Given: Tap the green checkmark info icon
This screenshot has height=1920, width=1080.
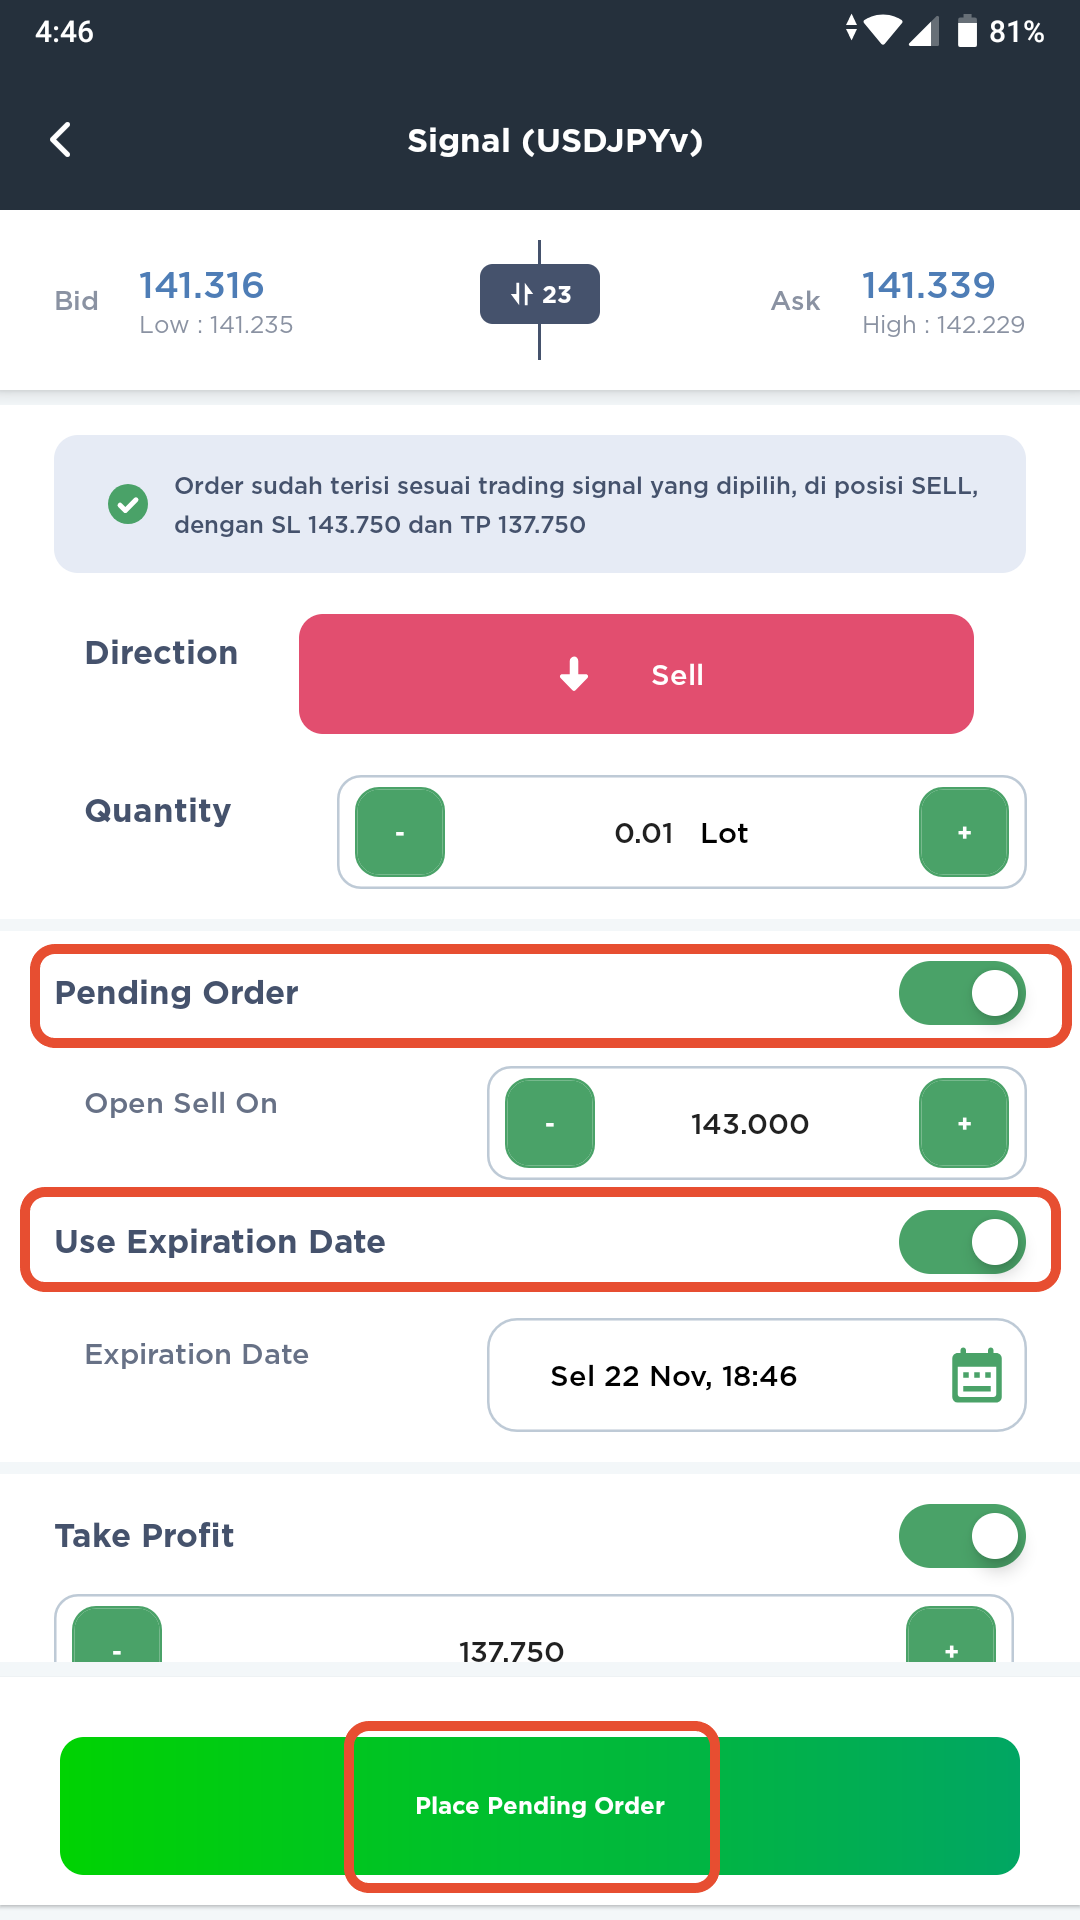Looking at the screenshot, I should click(128, 504).
